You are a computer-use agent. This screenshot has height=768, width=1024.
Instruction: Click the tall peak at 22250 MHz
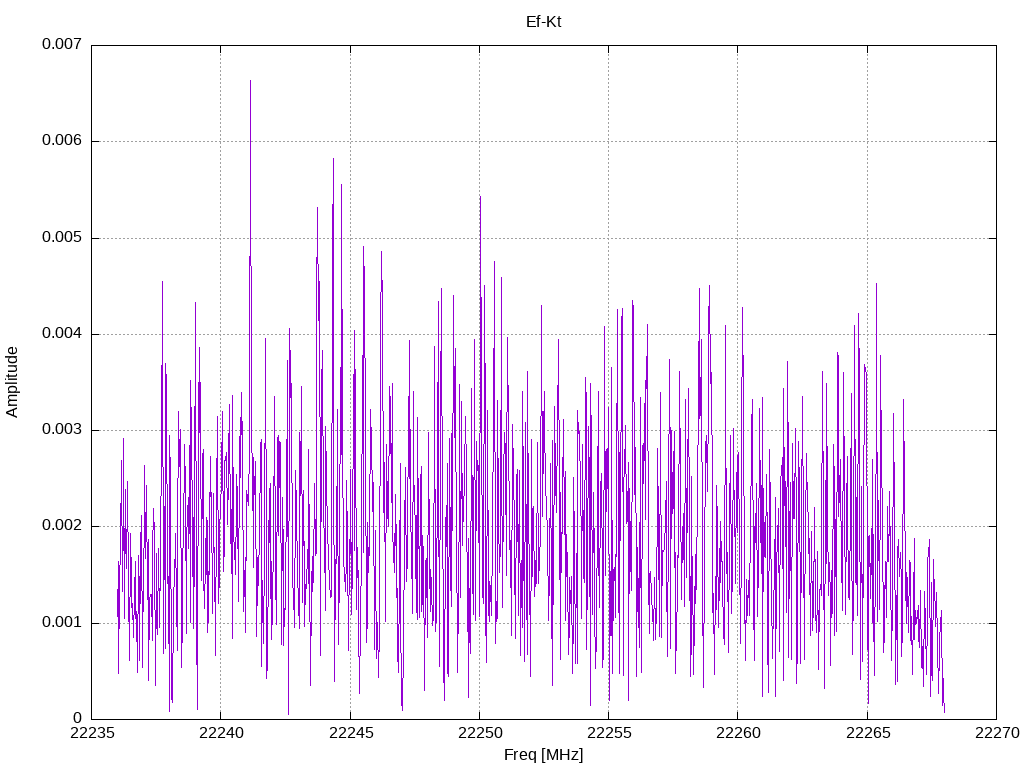480,197
